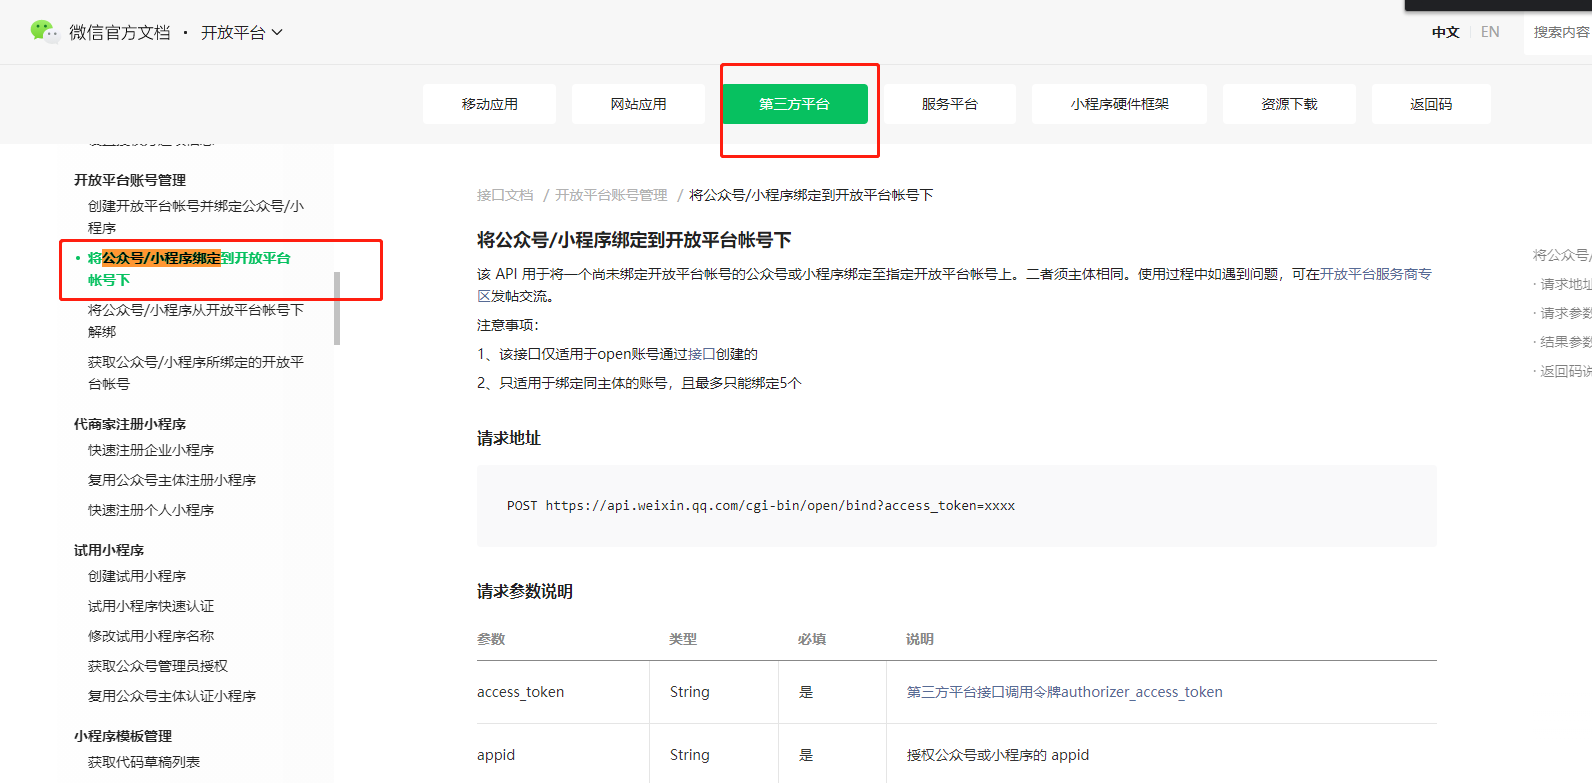The image size is (1592, 783).
Task: Click the WeChat logo icon
Action: (44, 32)
